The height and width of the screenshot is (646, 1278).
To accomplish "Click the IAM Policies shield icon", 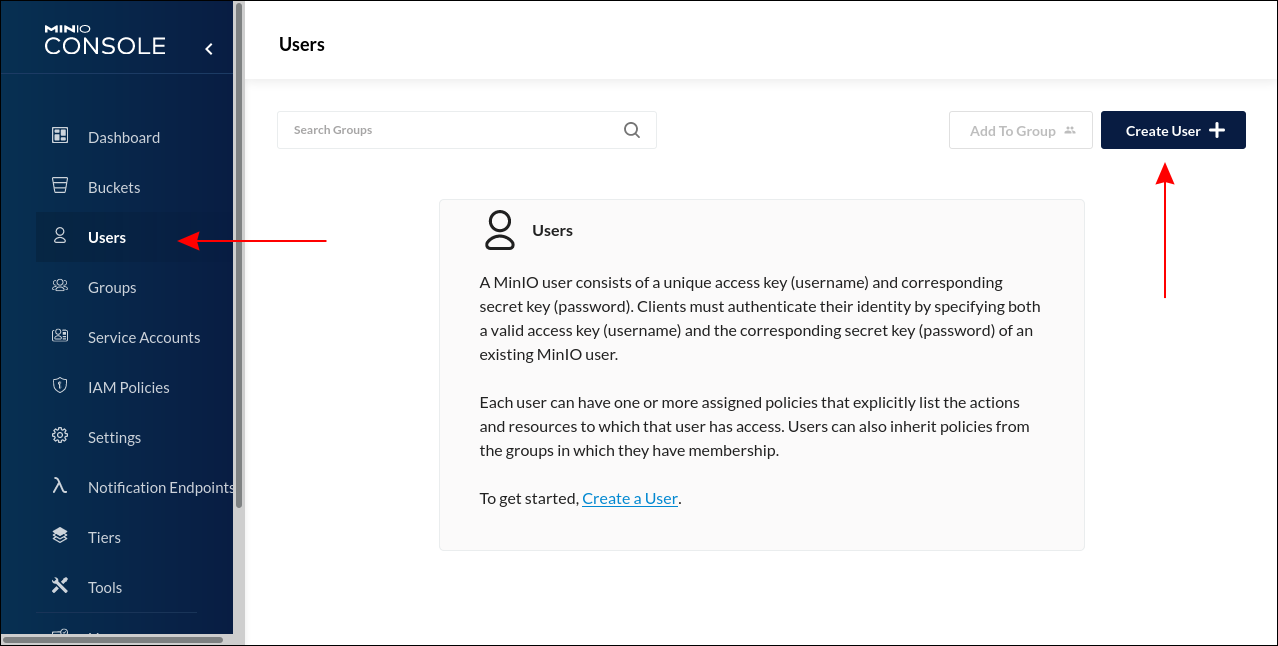I will point(60,387).
